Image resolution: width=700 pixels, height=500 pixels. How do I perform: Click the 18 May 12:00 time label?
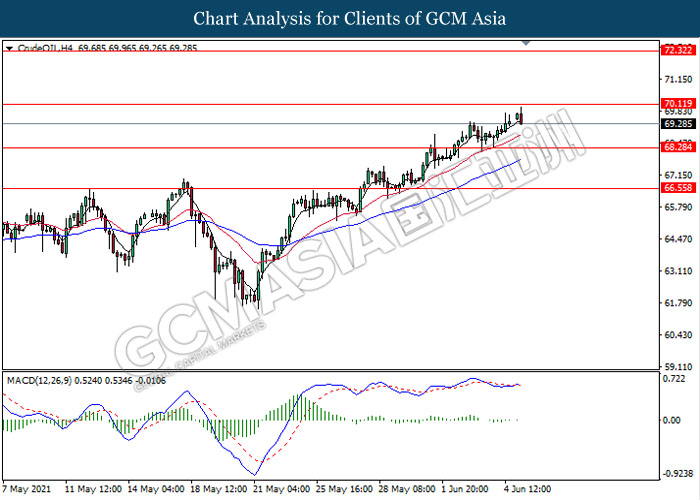[x=219, y=489]
